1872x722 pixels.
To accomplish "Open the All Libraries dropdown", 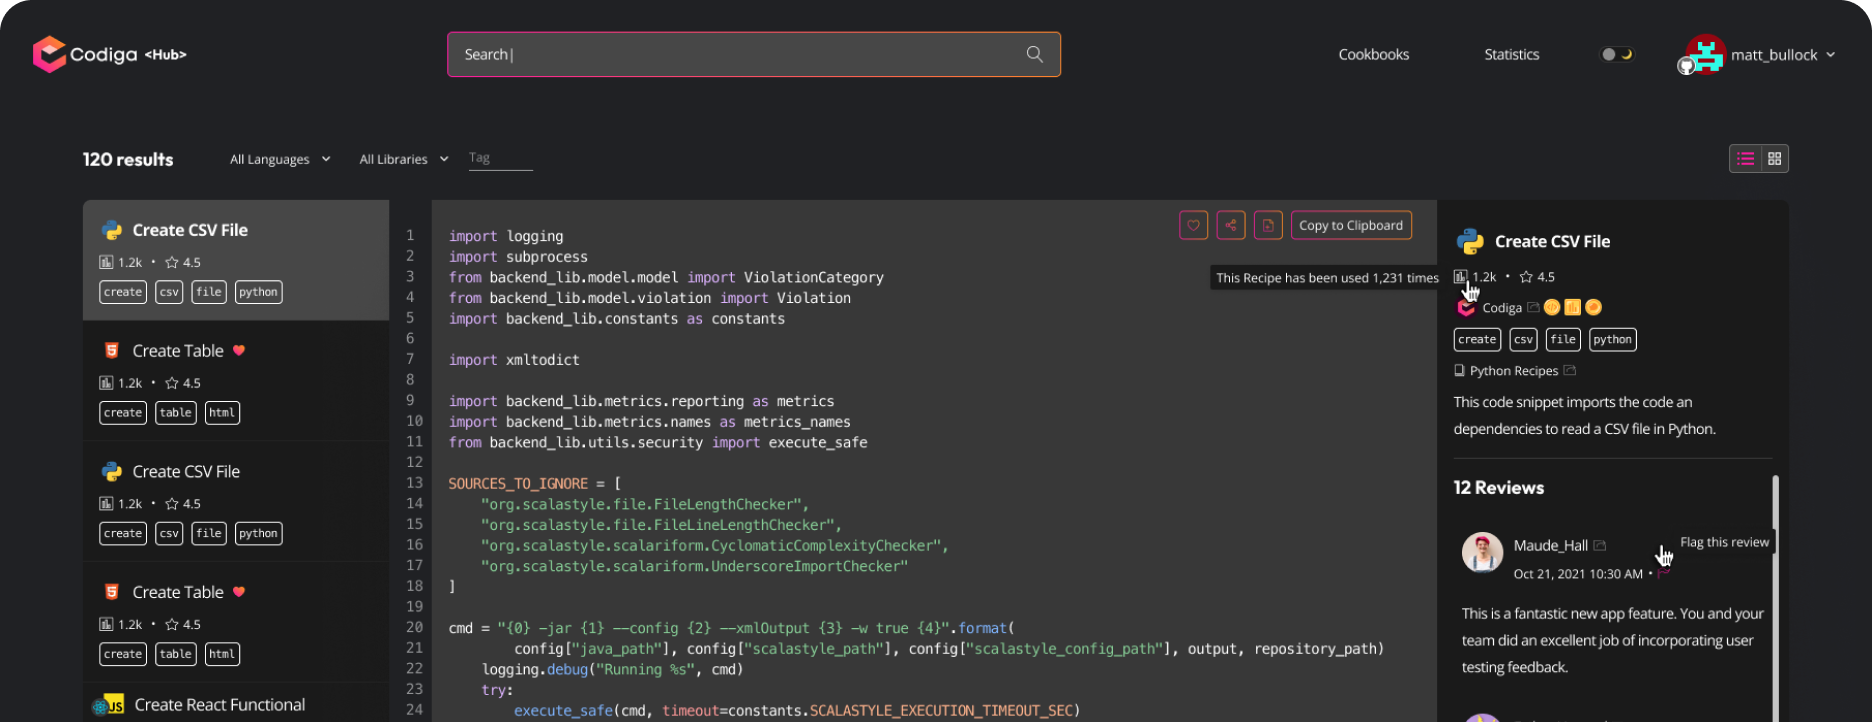I will point(404,159).
